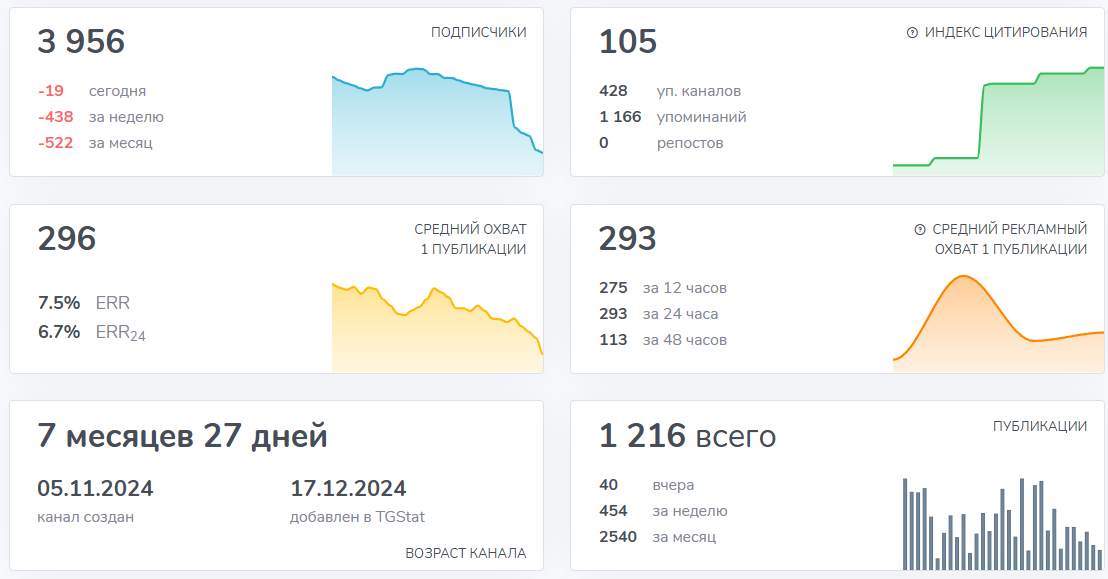Click the -19 today value

coord(51,91)
